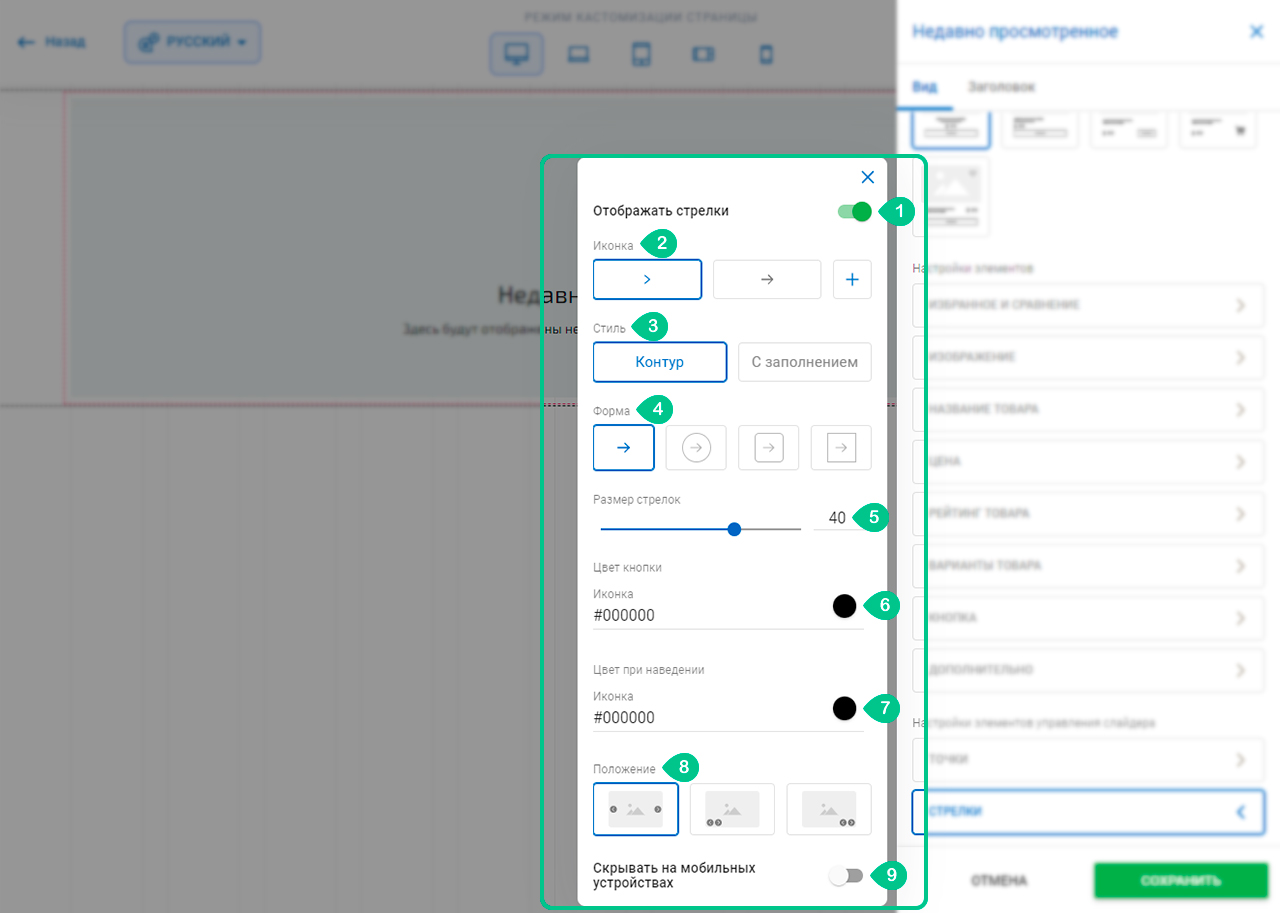Screen dimensions: 1280x913
Task: Select Контур style option
Action: 660,362
